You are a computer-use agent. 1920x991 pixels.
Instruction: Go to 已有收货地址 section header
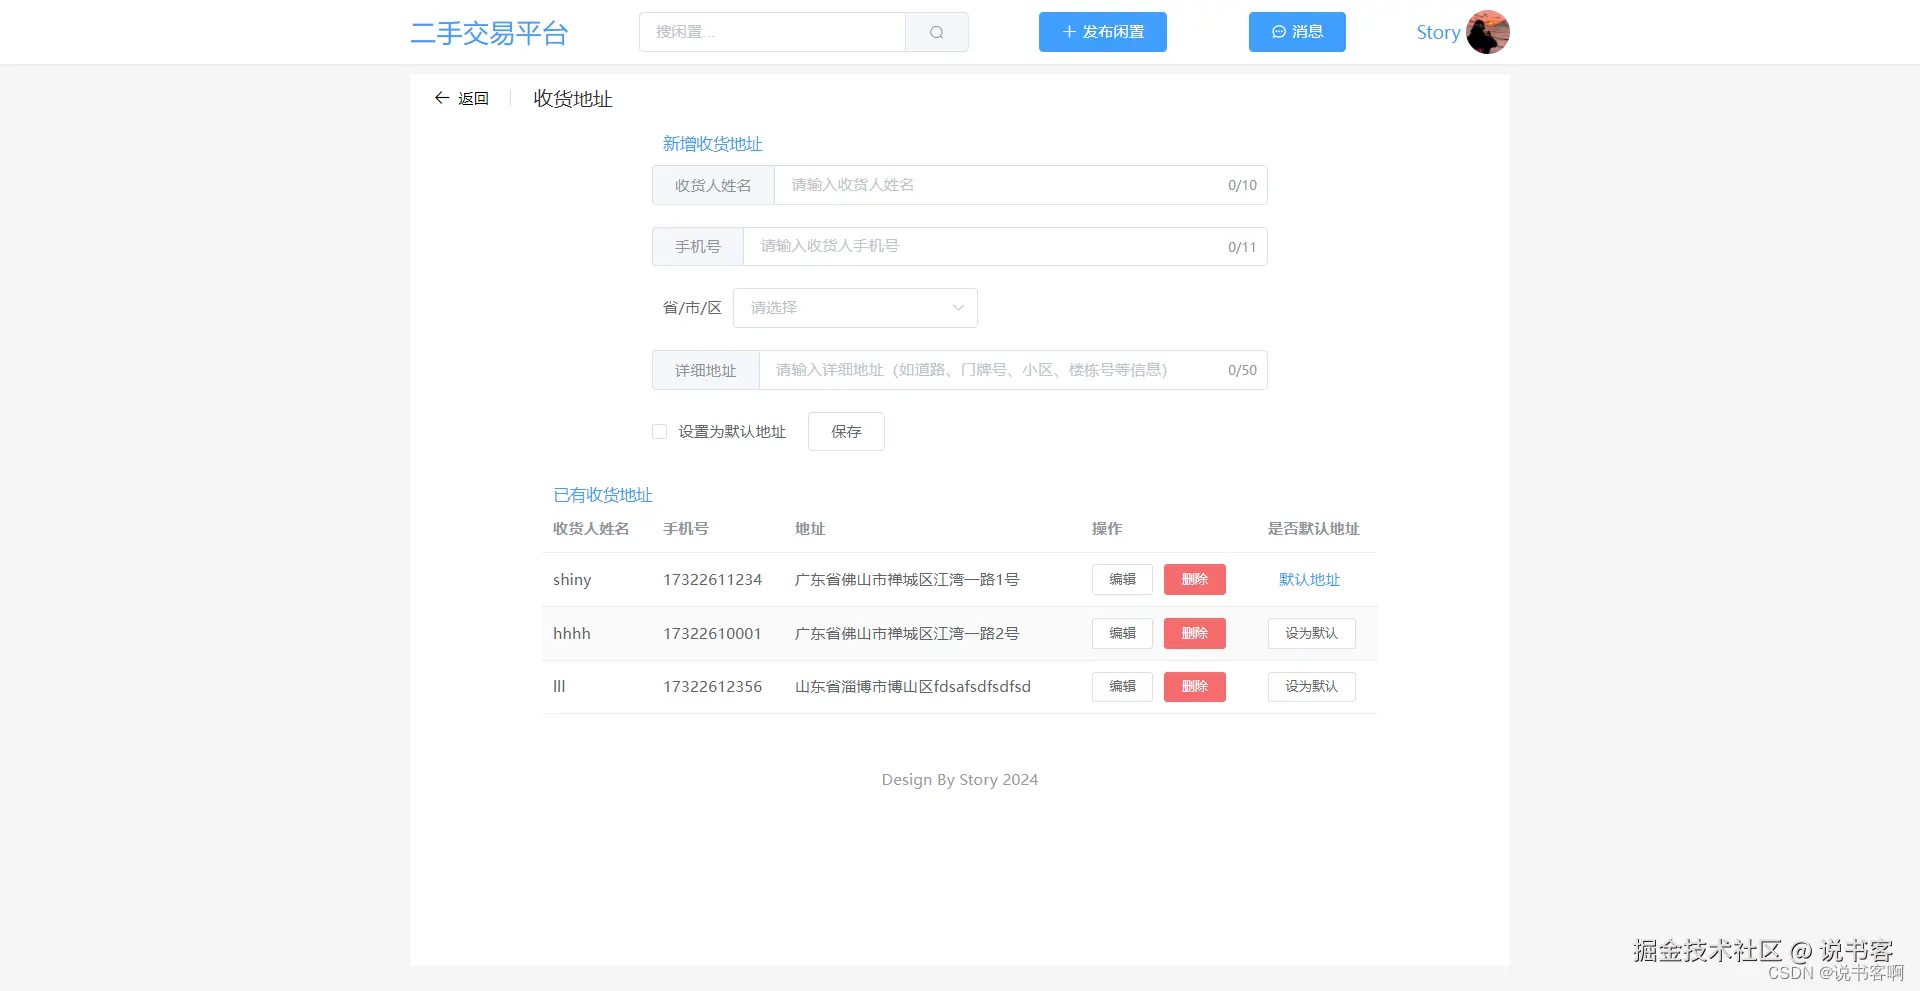tap(601, 495)
